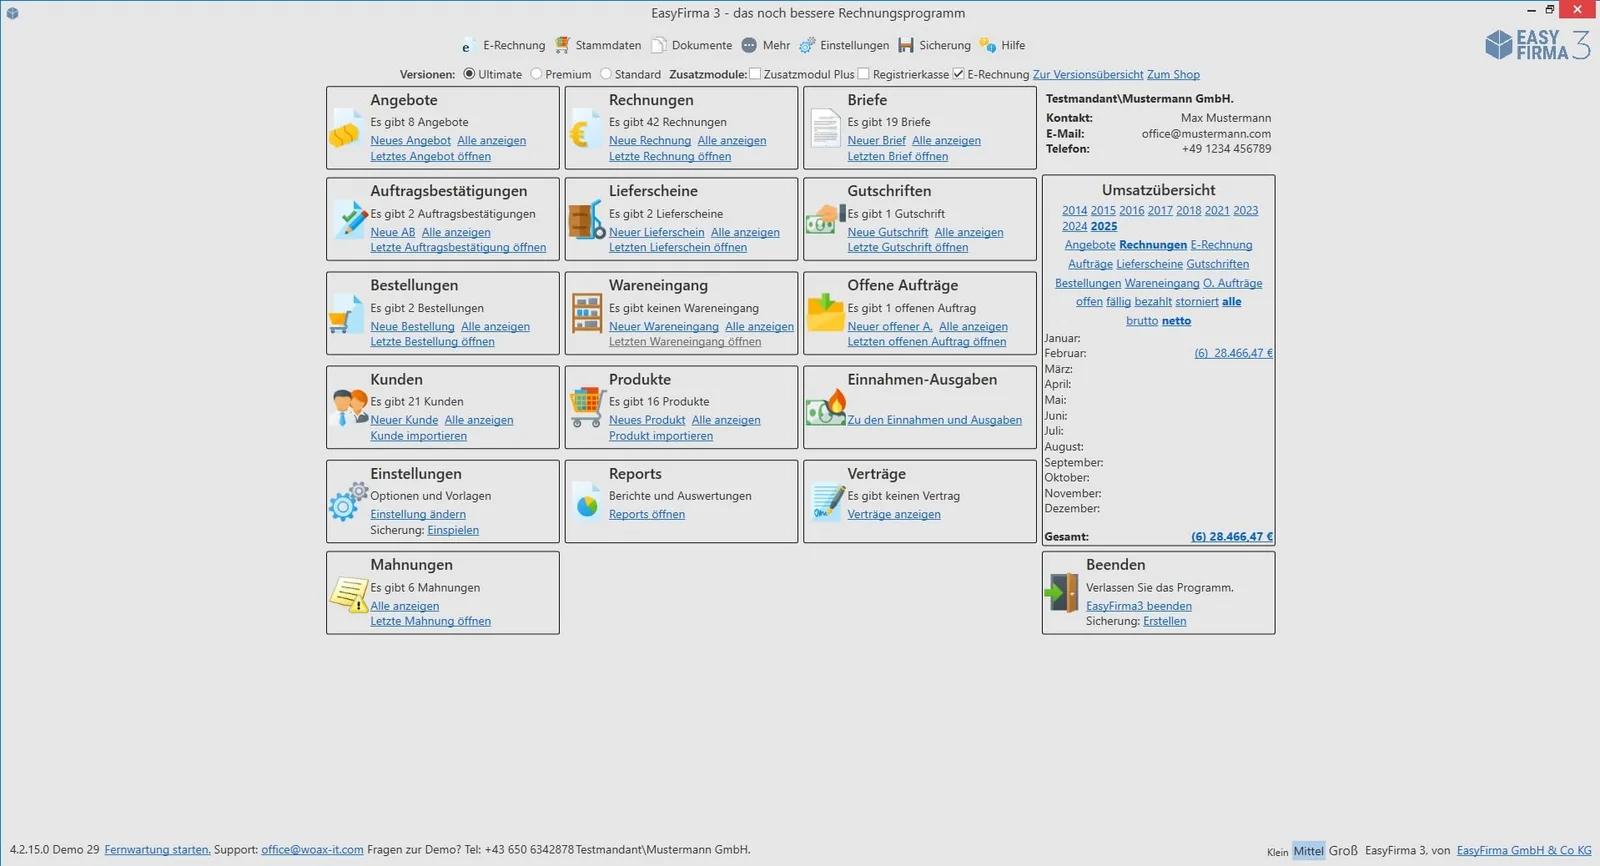
Task: Set interface size to Groß
Action: point(1343,851)
